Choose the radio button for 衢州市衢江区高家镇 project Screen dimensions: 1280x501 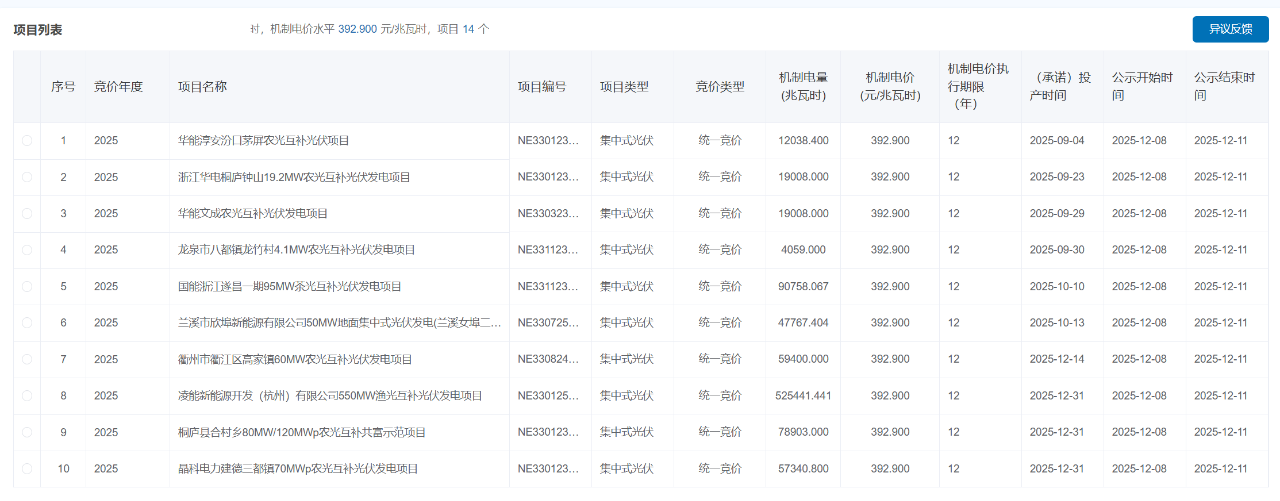26,359
